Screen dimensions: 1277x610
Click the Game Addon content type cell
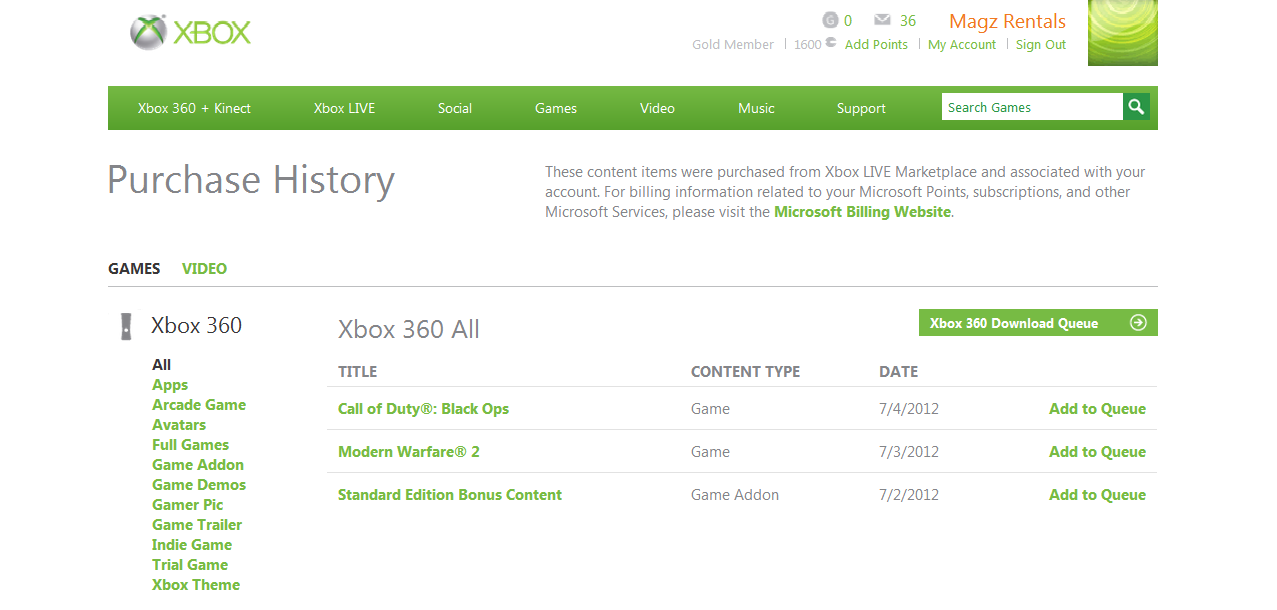click(x=735, y=494)
